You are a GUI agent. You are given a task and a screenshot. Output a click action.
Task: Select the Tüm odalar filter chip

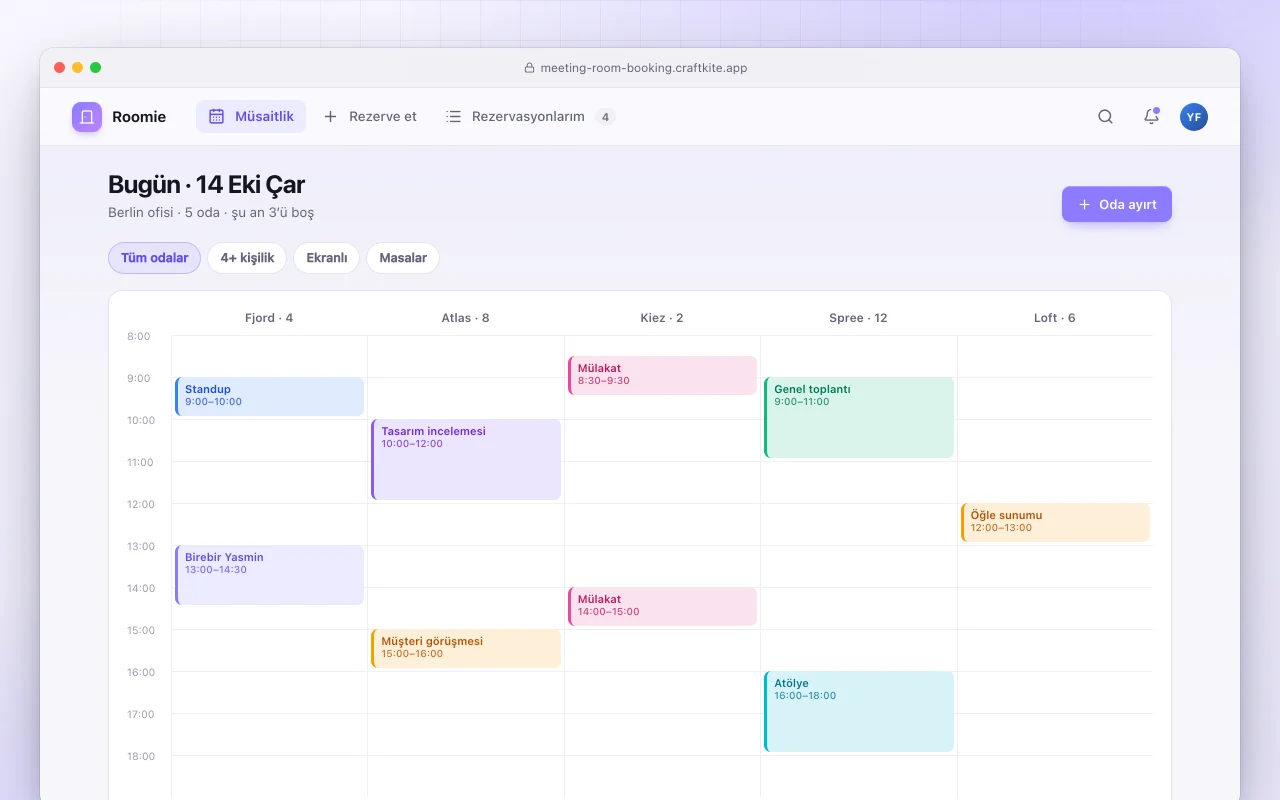[155, 258]
